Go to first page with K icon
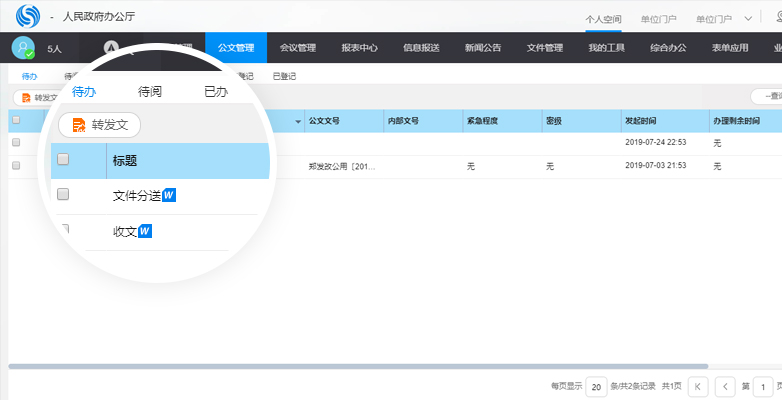The image size is (782, 400). point(698,386)
